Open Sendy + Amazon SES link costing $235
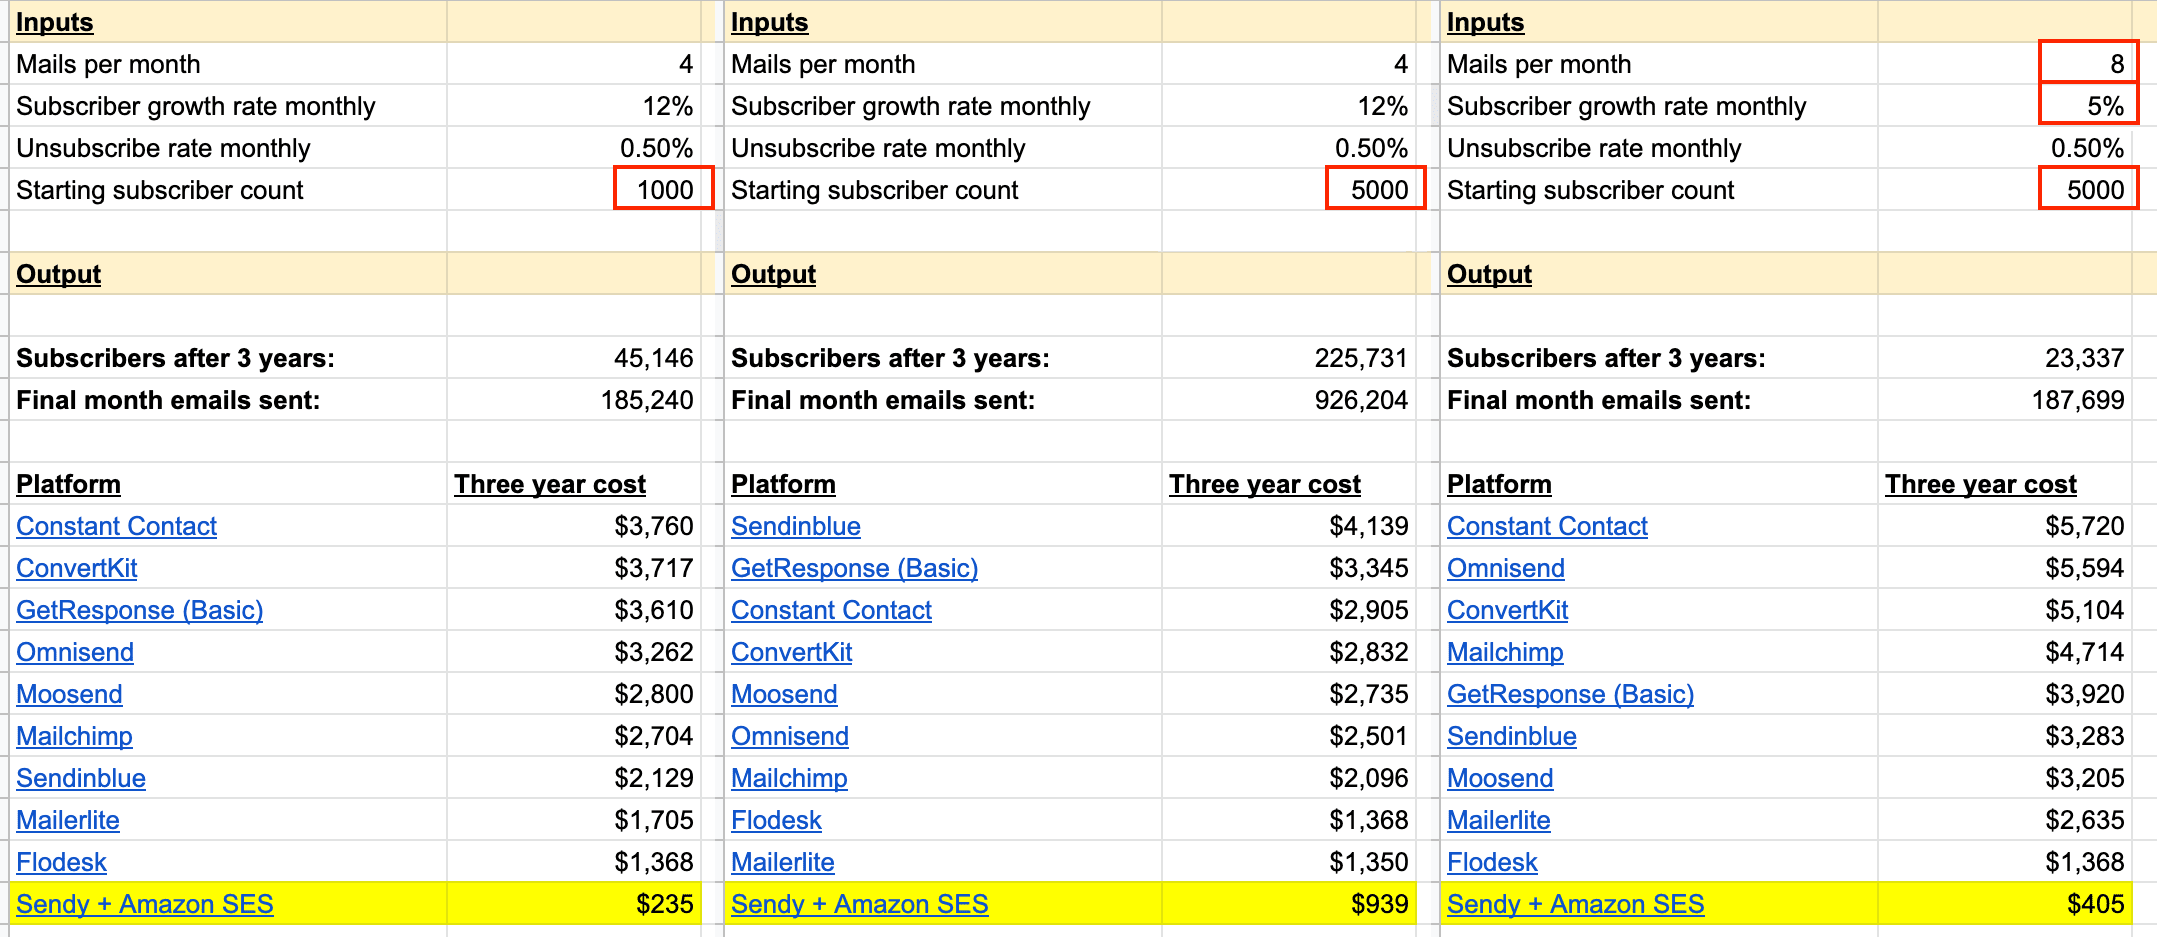 point(145,904)
